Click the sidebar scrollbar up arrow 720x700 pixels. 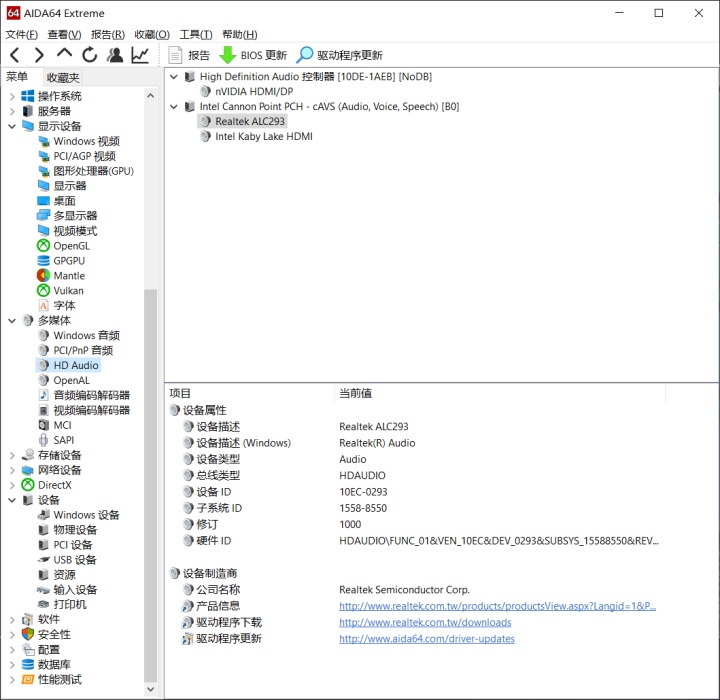(x=151, y=96)
